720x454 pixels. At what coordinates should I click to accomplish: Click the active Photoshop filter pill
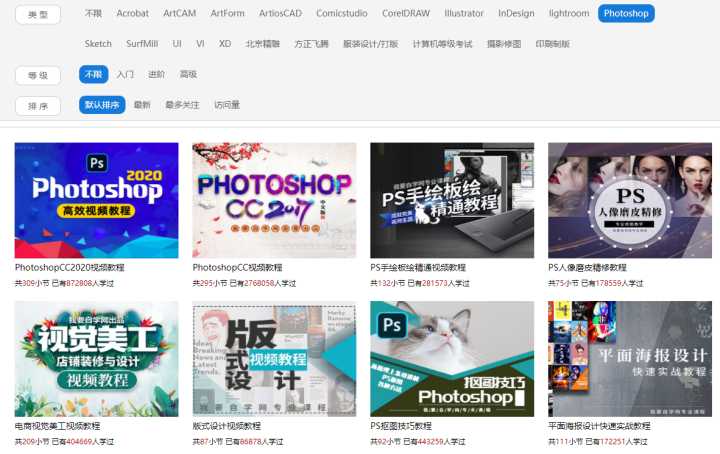(626, 13)
